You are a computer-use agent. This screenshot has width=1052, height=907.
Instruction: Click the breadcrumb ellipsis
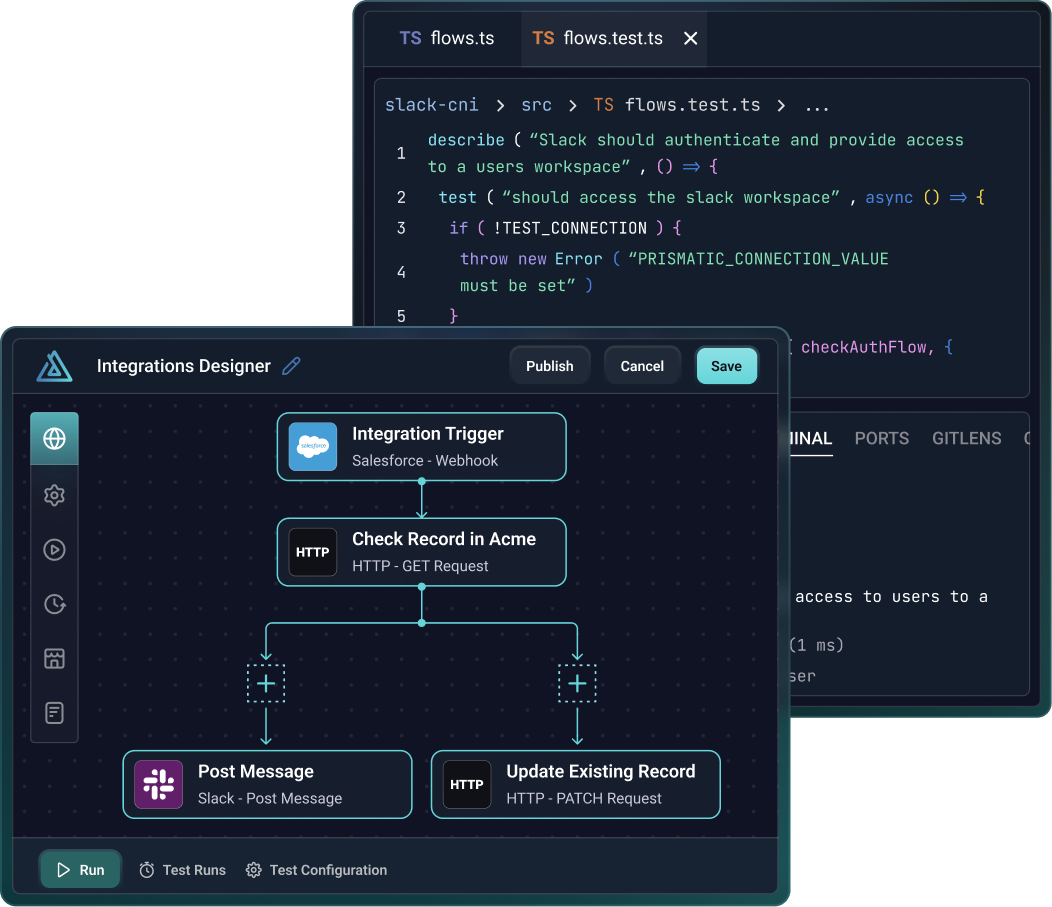(817, 107)
